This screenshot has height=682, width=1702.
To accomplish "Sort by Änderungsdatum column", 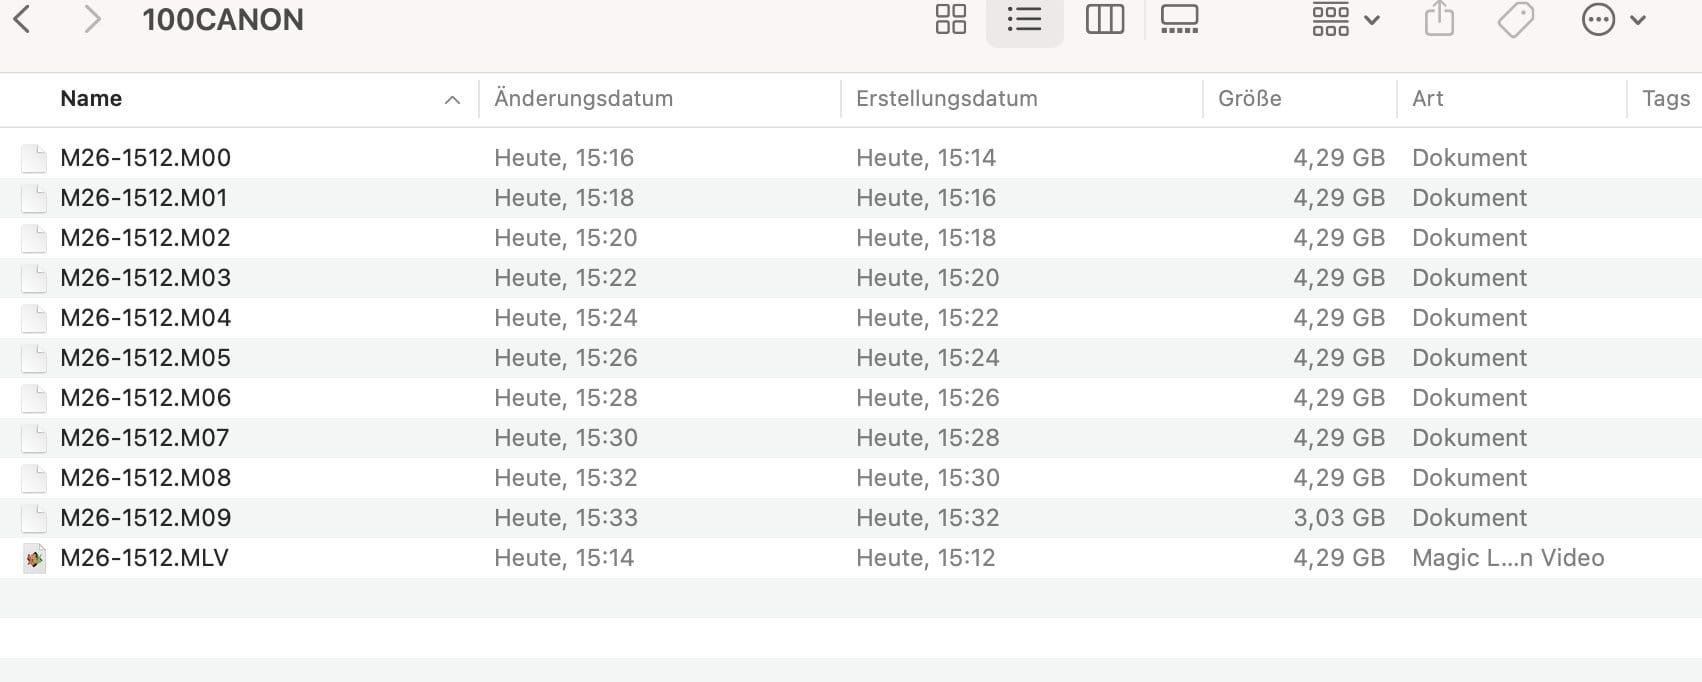I will pos(583,99).
